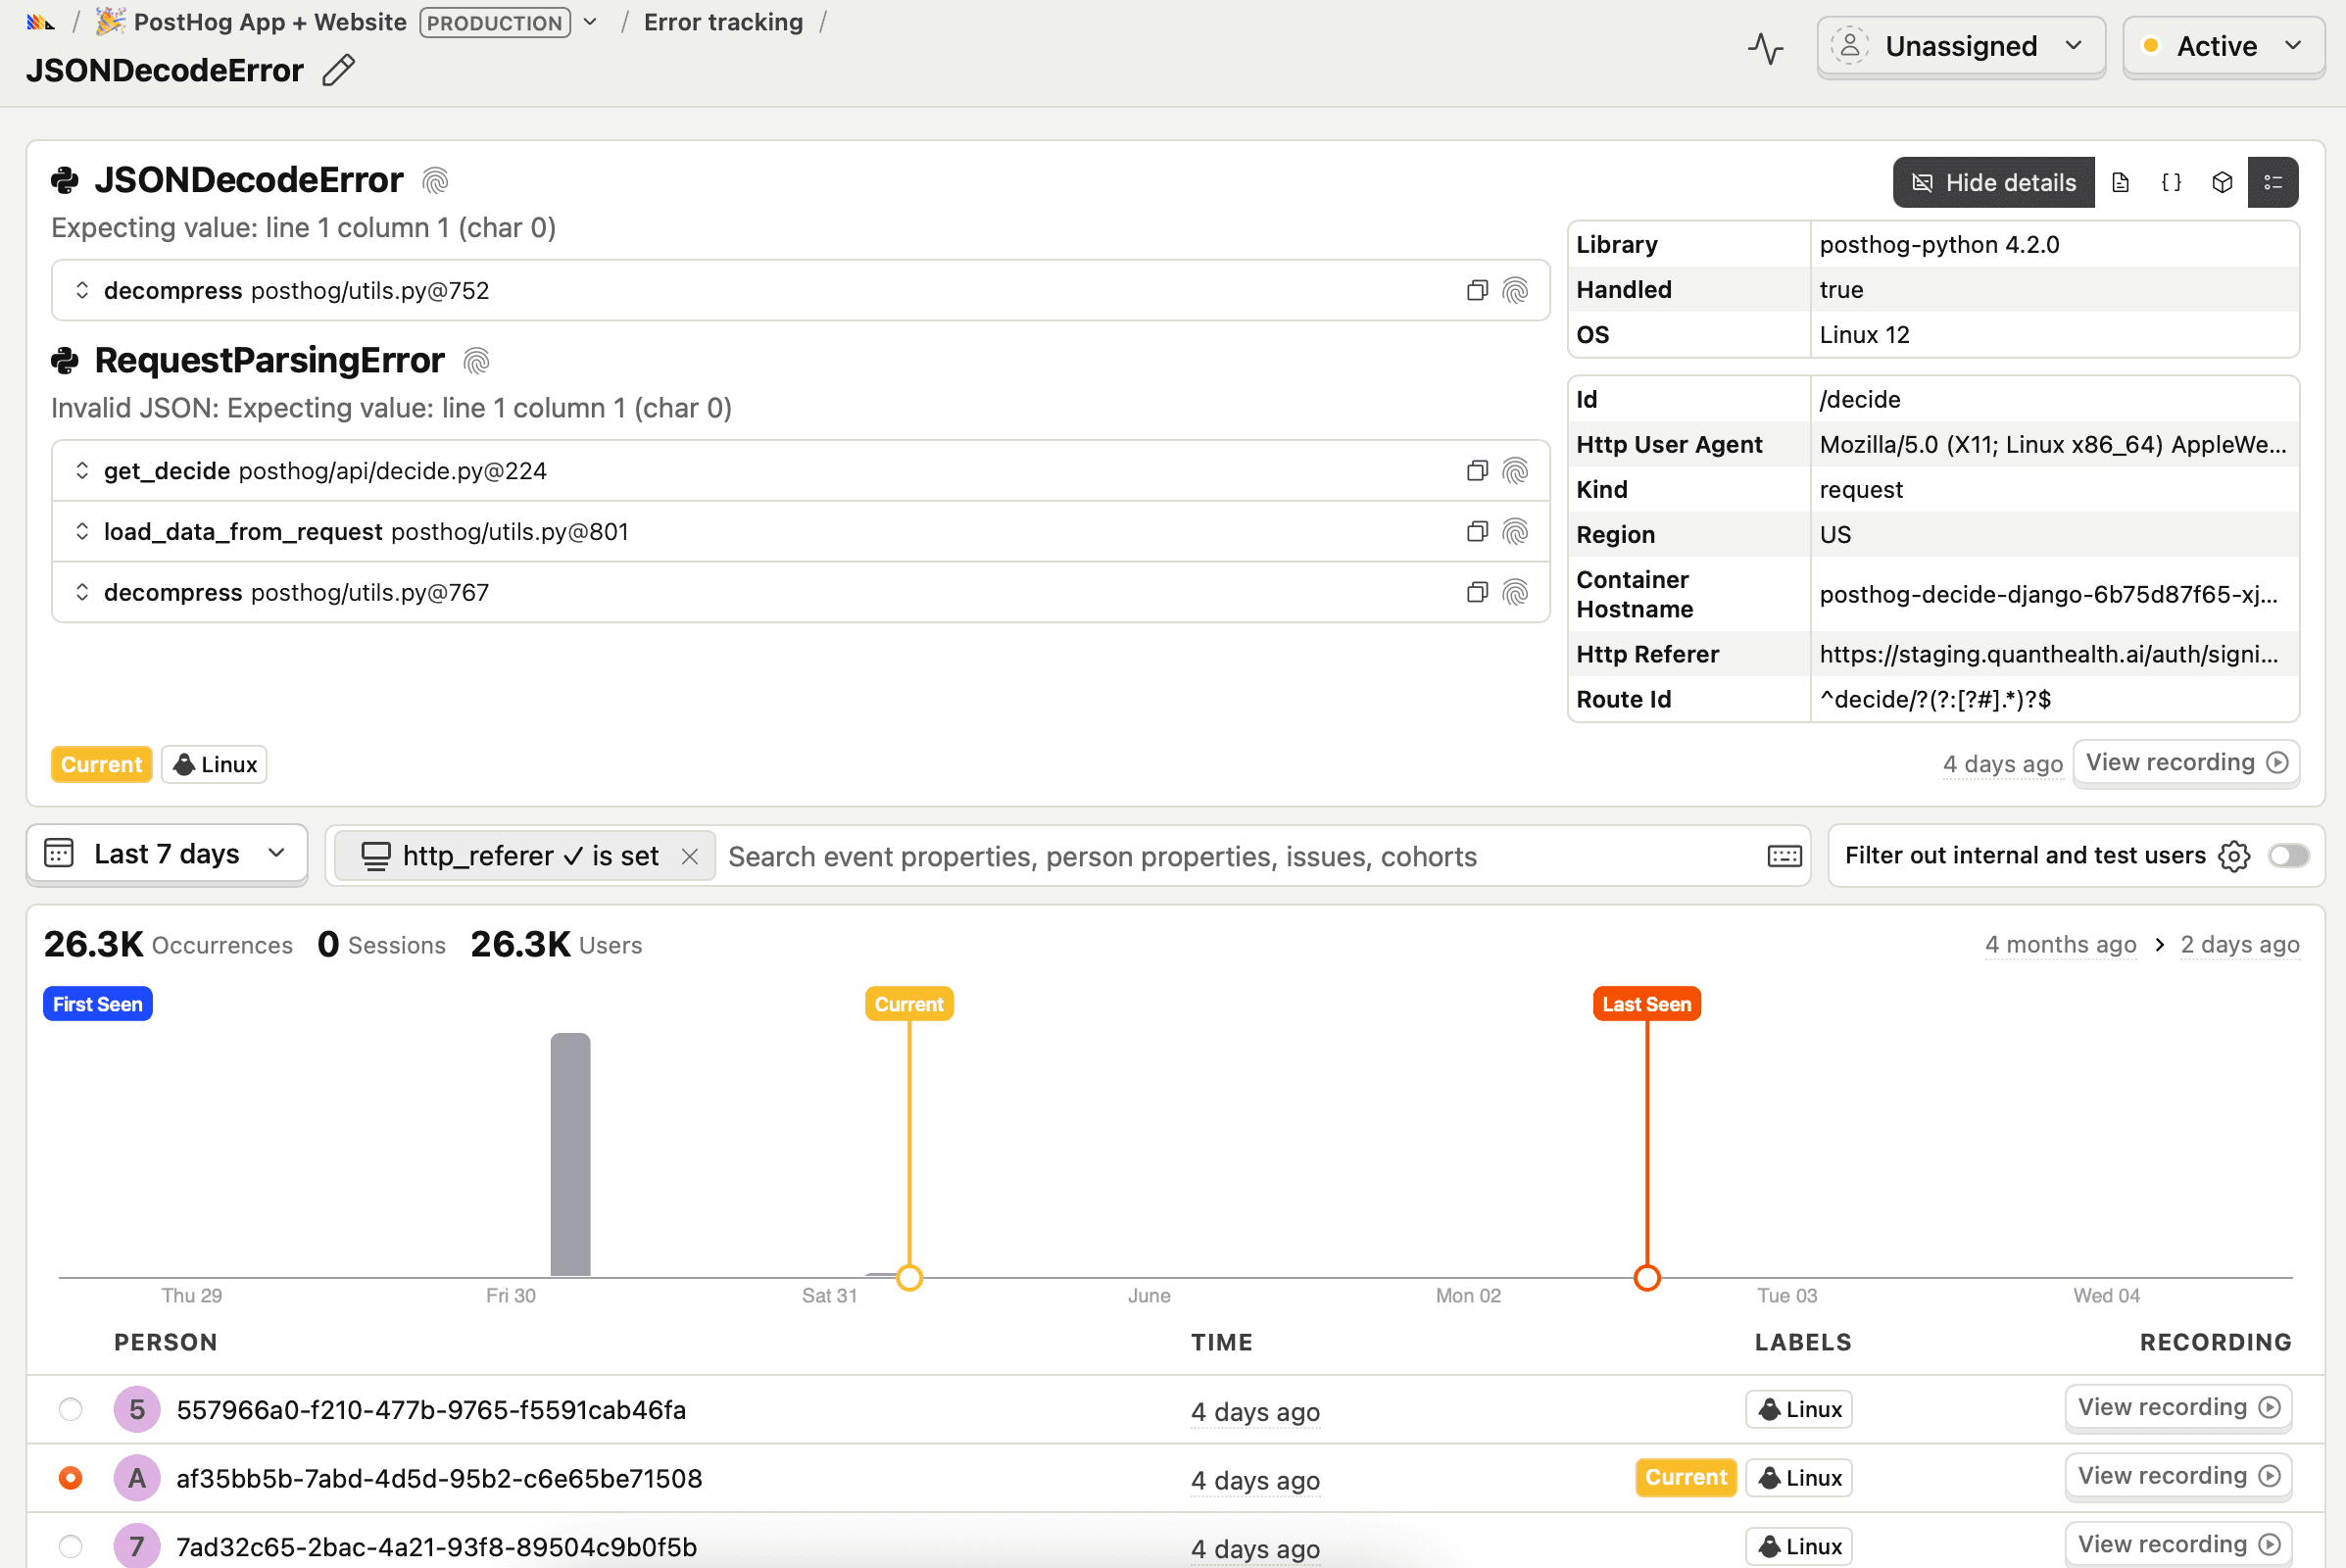Copy the get_decide frame

click(1477, 471)
